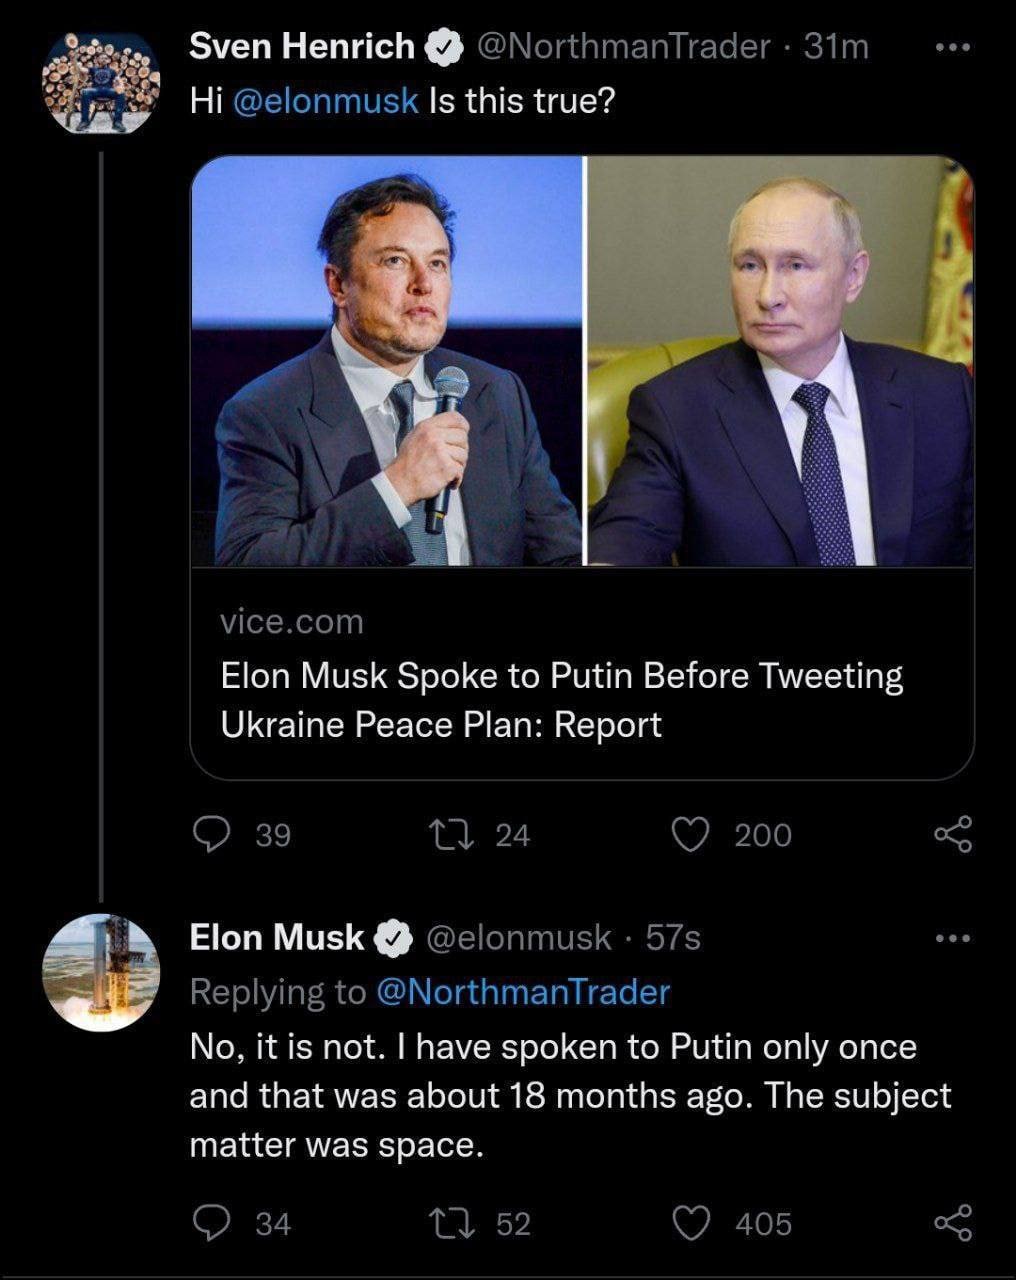This screenshot has width=1016, height=1280.
Task: Click the @elonmusk mention link
Action: [325, 101]
